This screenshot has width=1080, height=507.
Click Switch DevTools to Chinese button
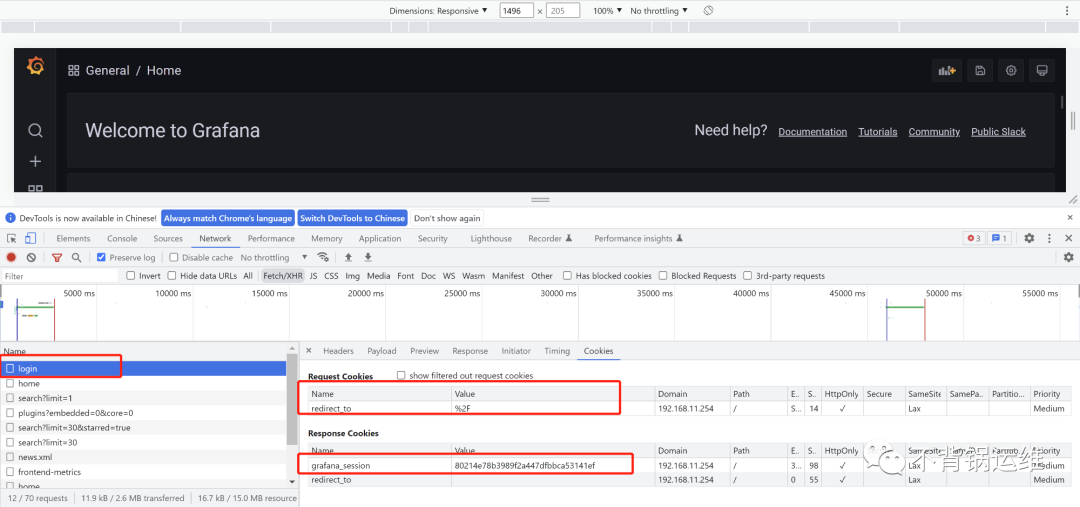click(352, 218)
